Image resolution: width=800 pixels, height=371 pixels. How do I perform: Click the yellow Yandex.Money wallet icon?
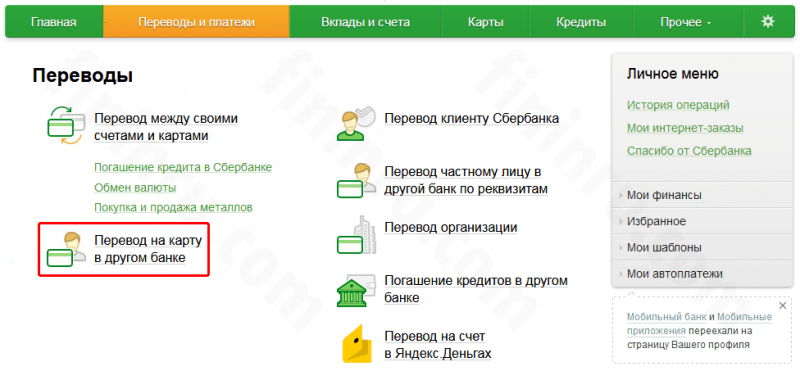click(x=356, y=343)
